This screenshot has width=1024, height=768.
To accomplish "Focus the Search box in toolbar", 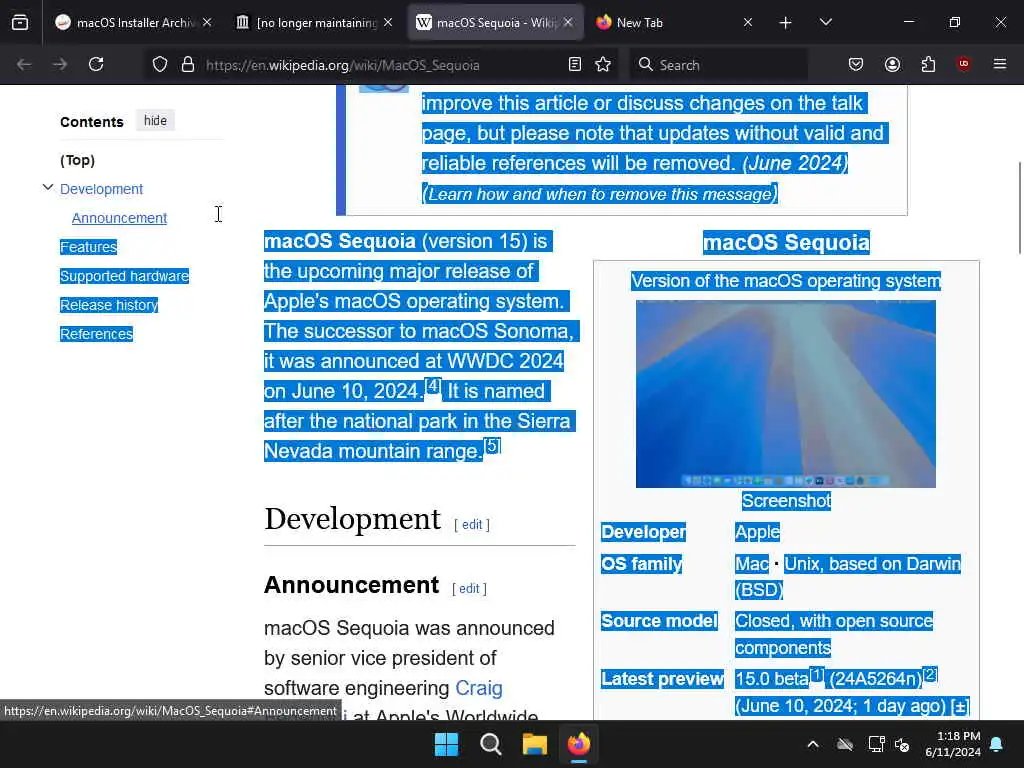I will [718, 65].
